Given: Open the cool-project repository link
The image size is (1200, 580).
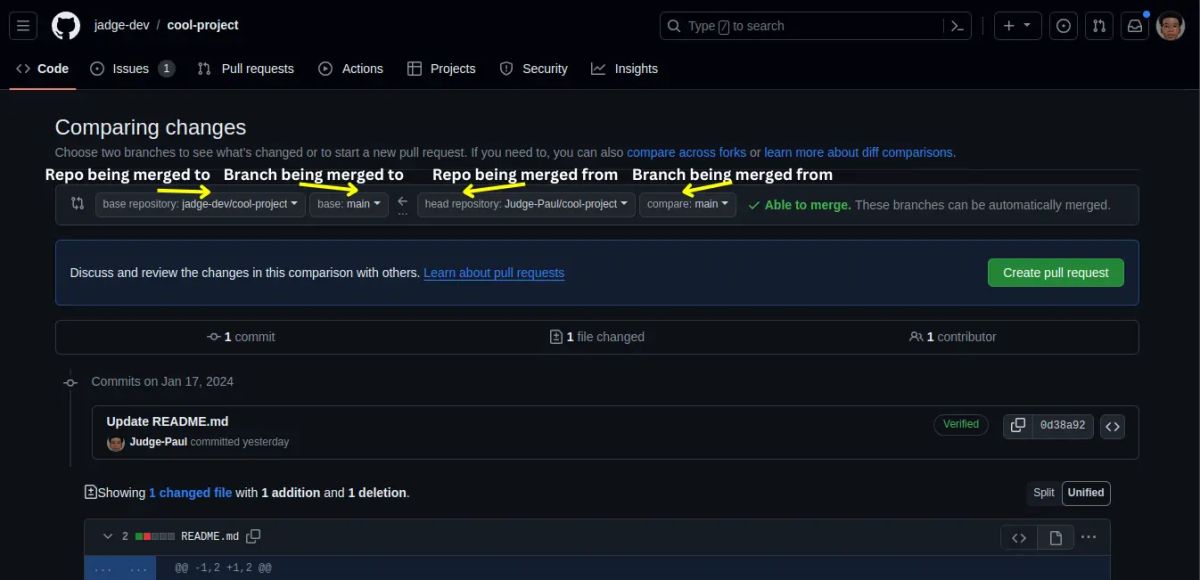Looking at the screenshot, I should pyautogui.click(x=203, y=25).
